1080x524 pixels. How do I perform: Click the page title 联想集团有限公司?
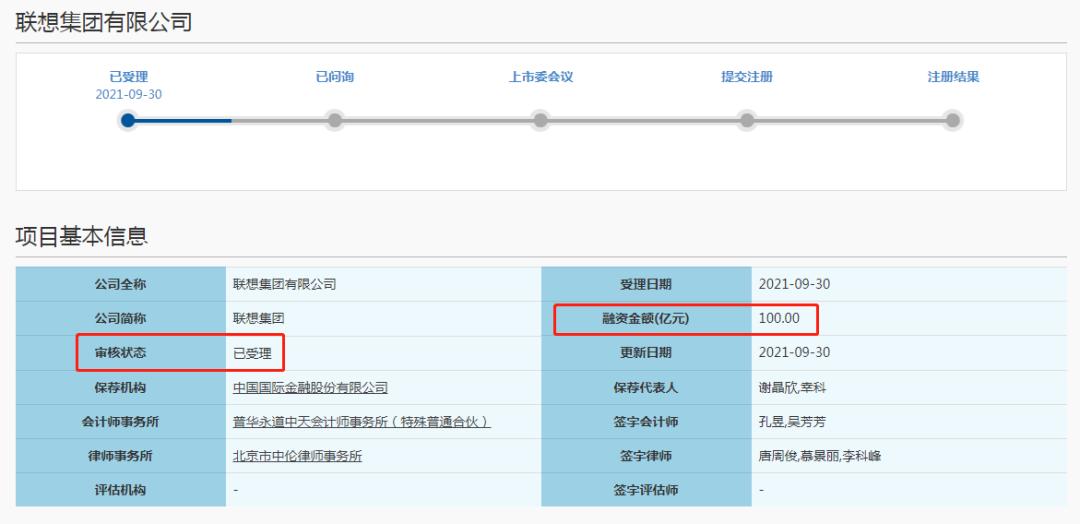tap(103, 23)
